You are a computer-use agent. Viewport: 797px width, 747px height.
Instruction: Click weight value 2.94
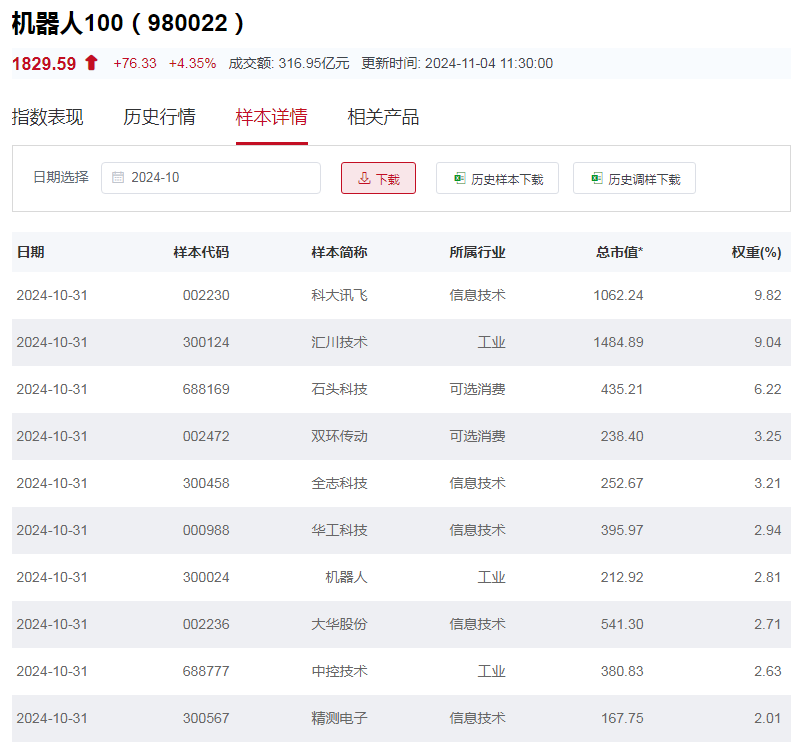pos(768,530)
